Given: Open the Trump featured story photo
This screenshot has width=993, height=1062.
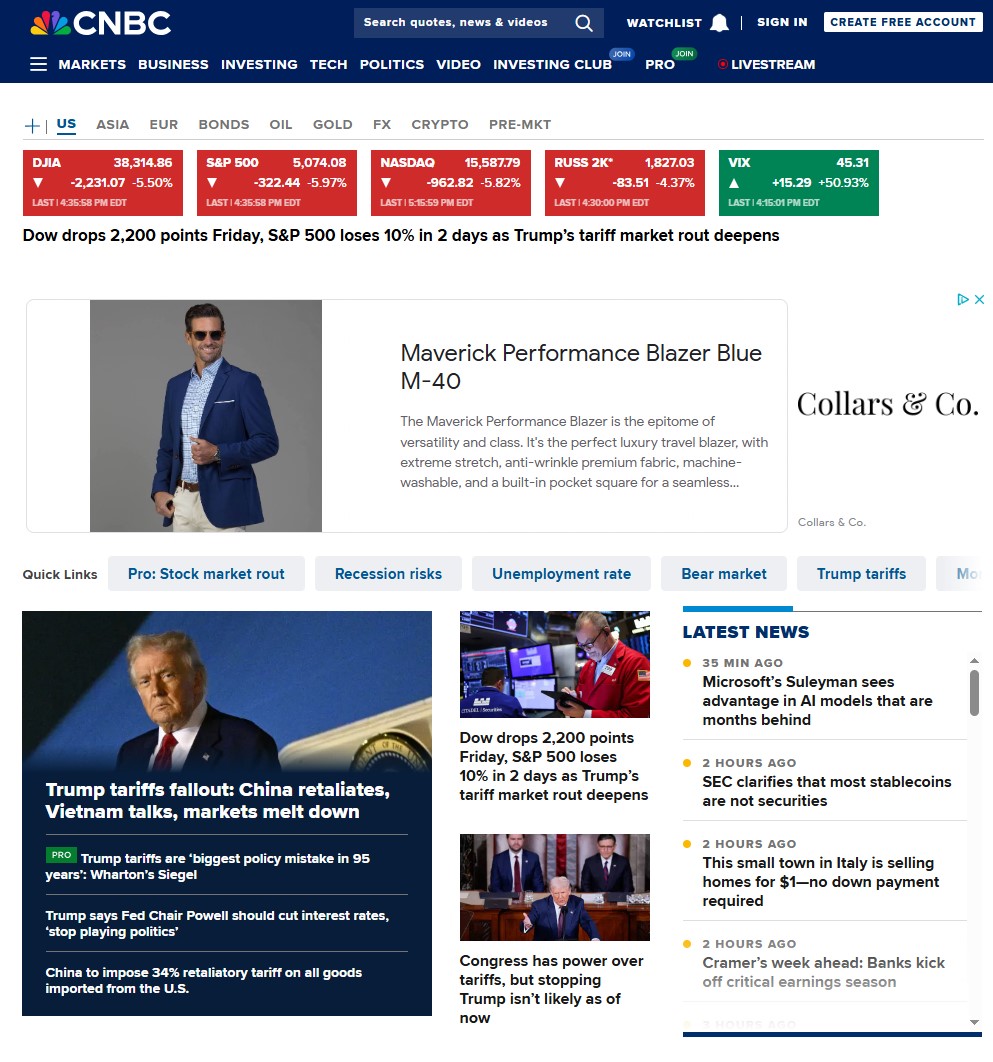Looking at the screenshot, I should click(x=227, y=691).
